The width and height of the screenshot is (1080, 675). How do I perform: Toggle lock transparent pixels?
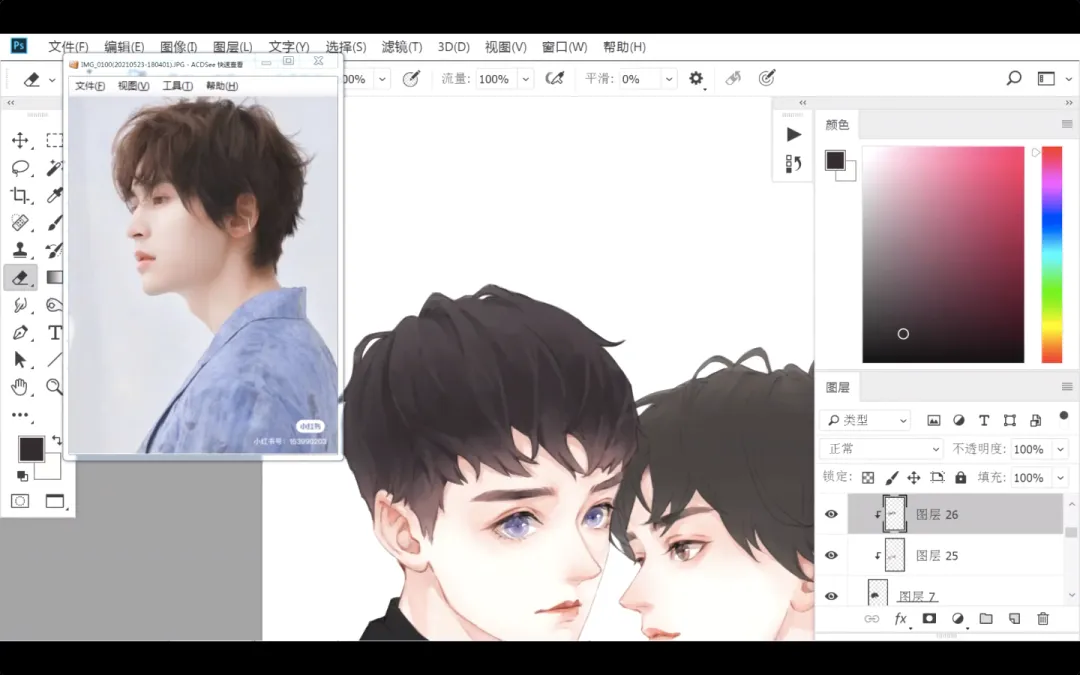tap(868, 477)
